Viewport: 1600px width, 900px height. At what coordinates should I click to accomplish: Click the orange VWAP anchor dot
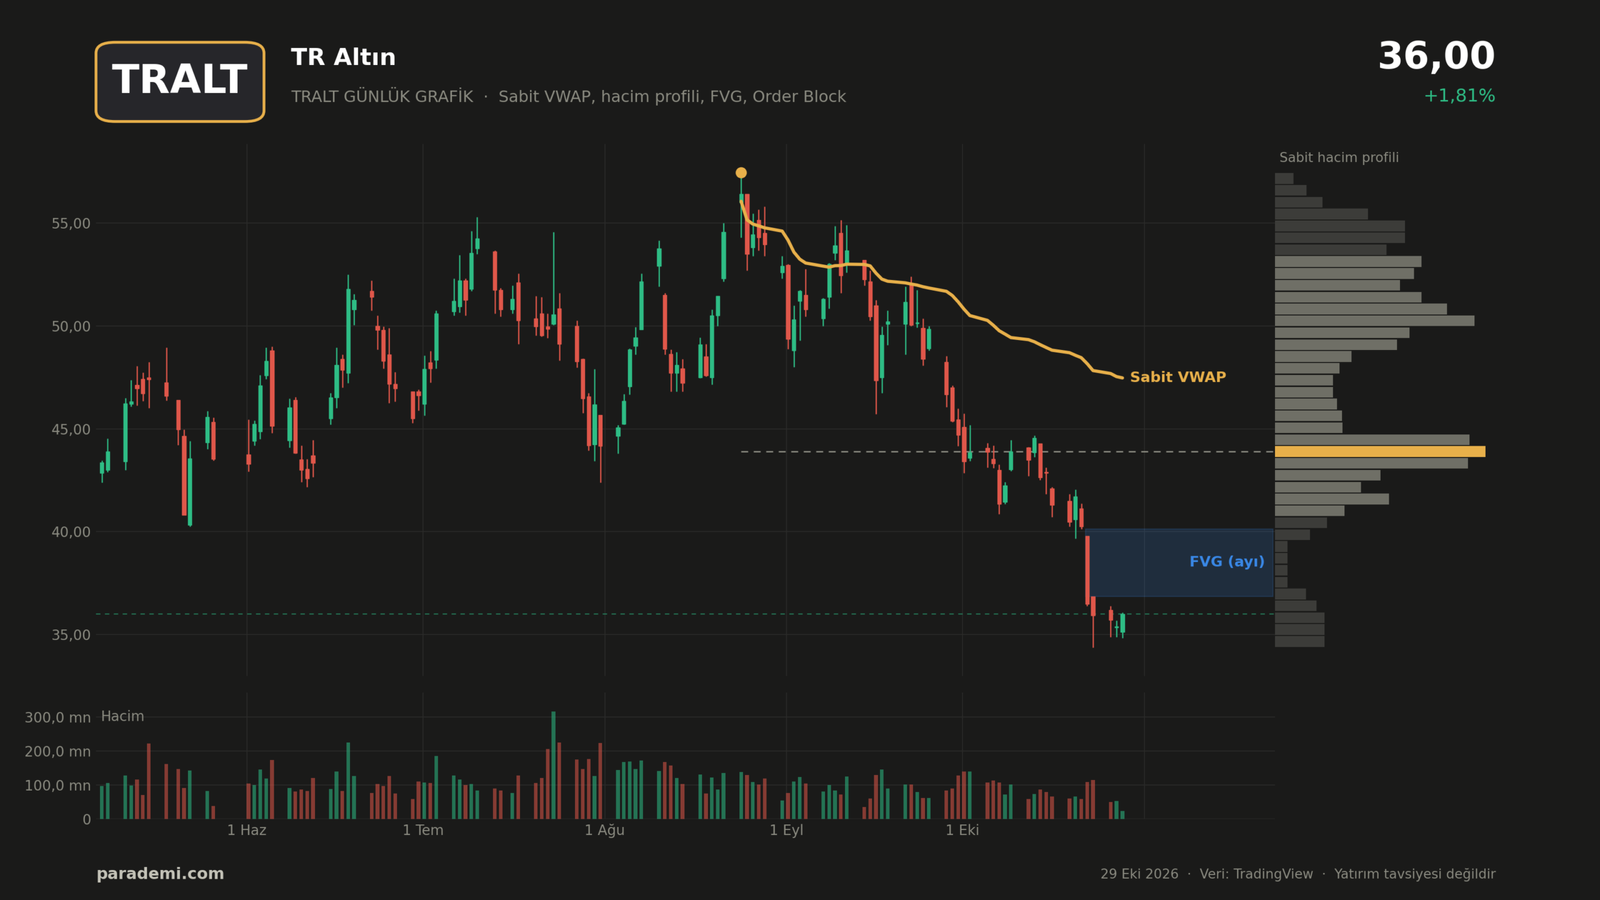(741, 173)
